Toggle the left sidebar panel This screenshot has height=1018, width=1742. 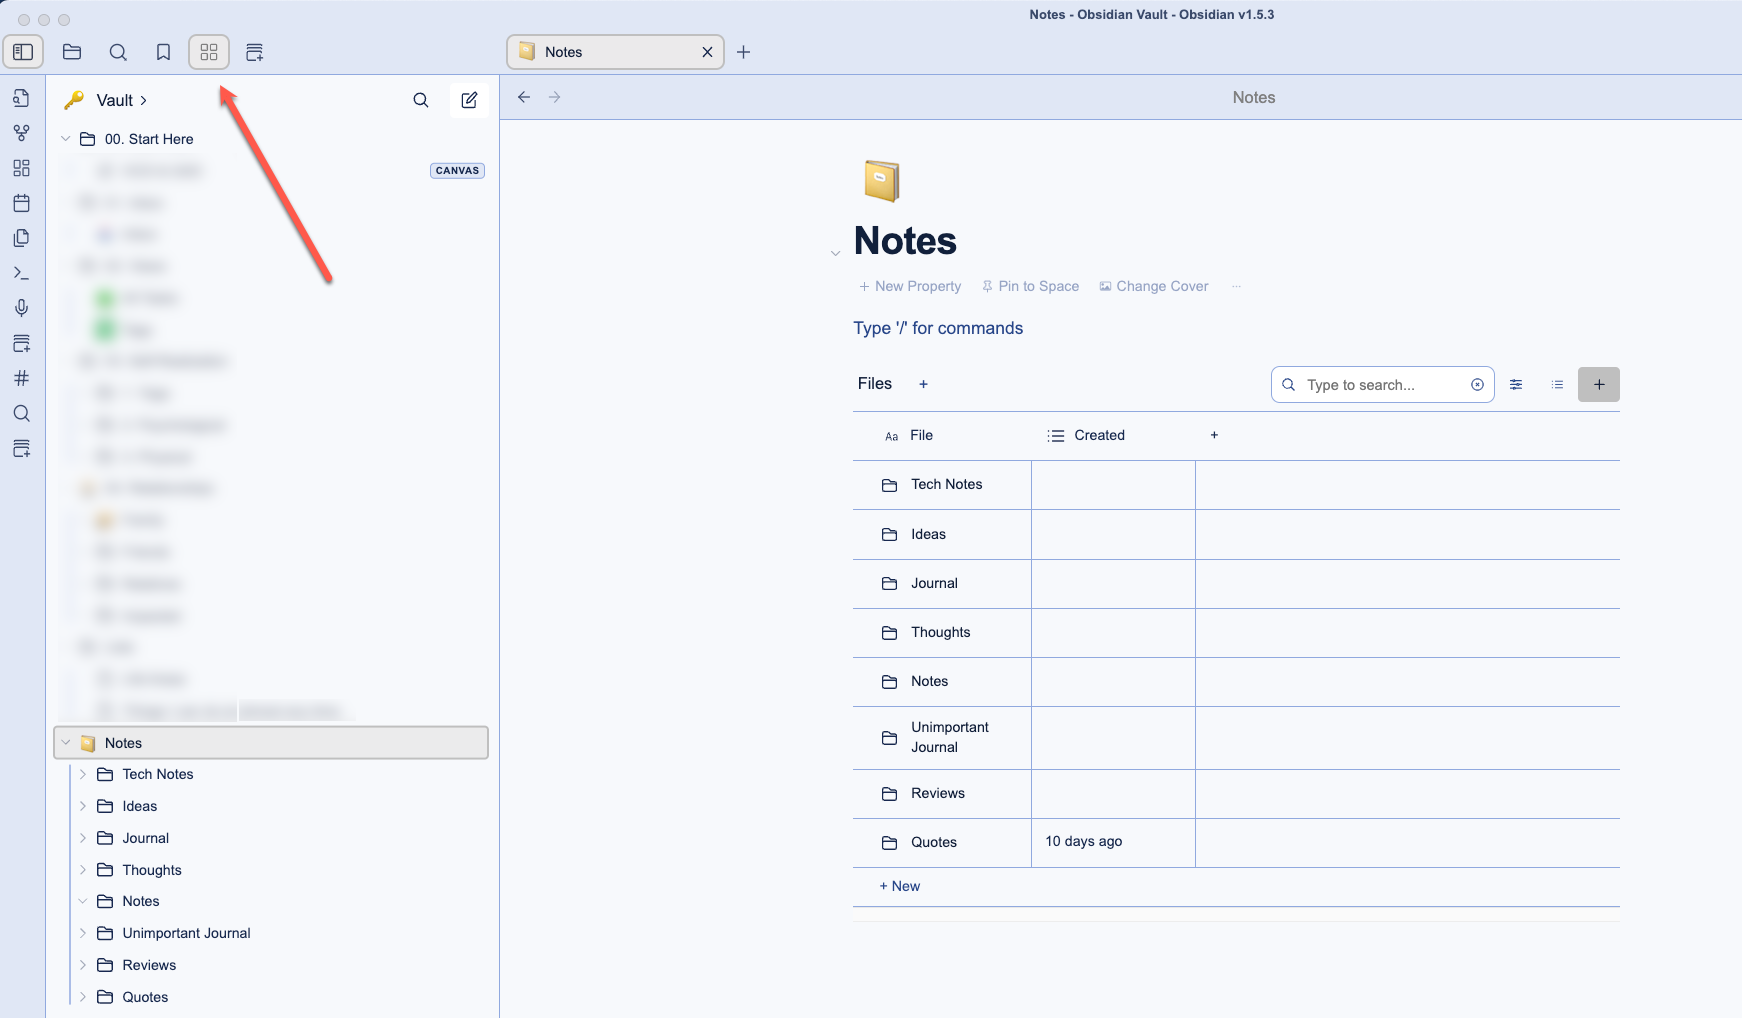coord(23,52)
